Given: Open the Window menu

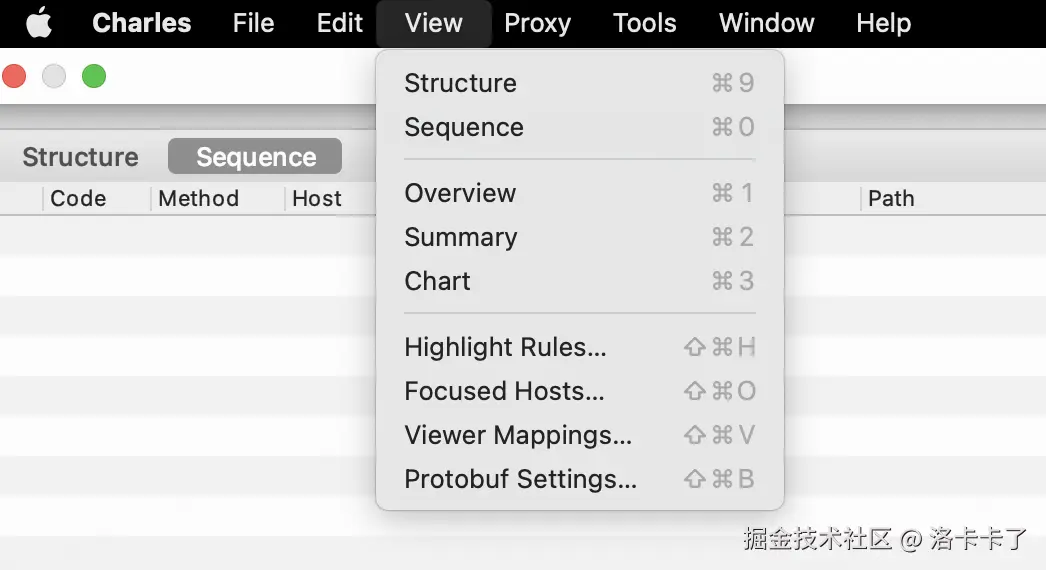Looking at the screenshot, I should (x=766, y=23).
